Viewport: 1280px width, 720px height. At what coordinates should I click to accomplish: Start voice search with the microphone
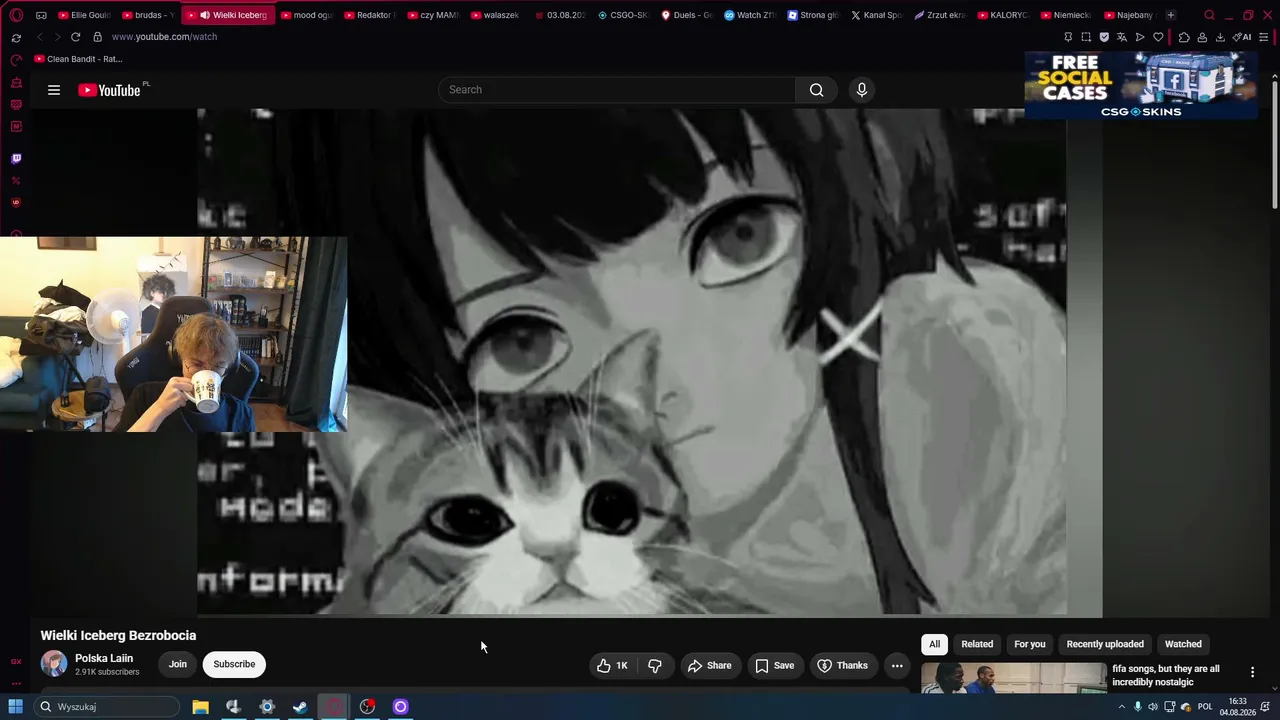coord(862,90)
